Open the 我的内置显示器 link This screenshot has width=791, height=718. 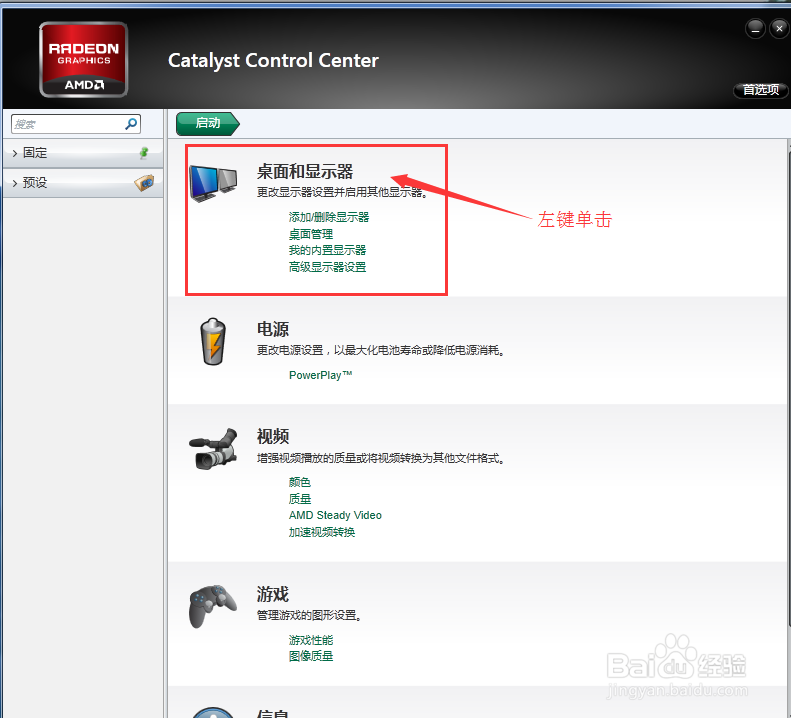(327, 250)
